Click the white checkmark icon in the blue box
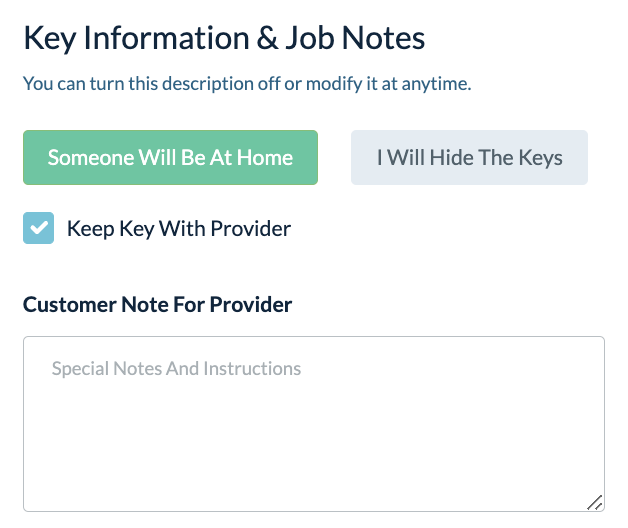628x528 pixels. [x=38, y=228]
